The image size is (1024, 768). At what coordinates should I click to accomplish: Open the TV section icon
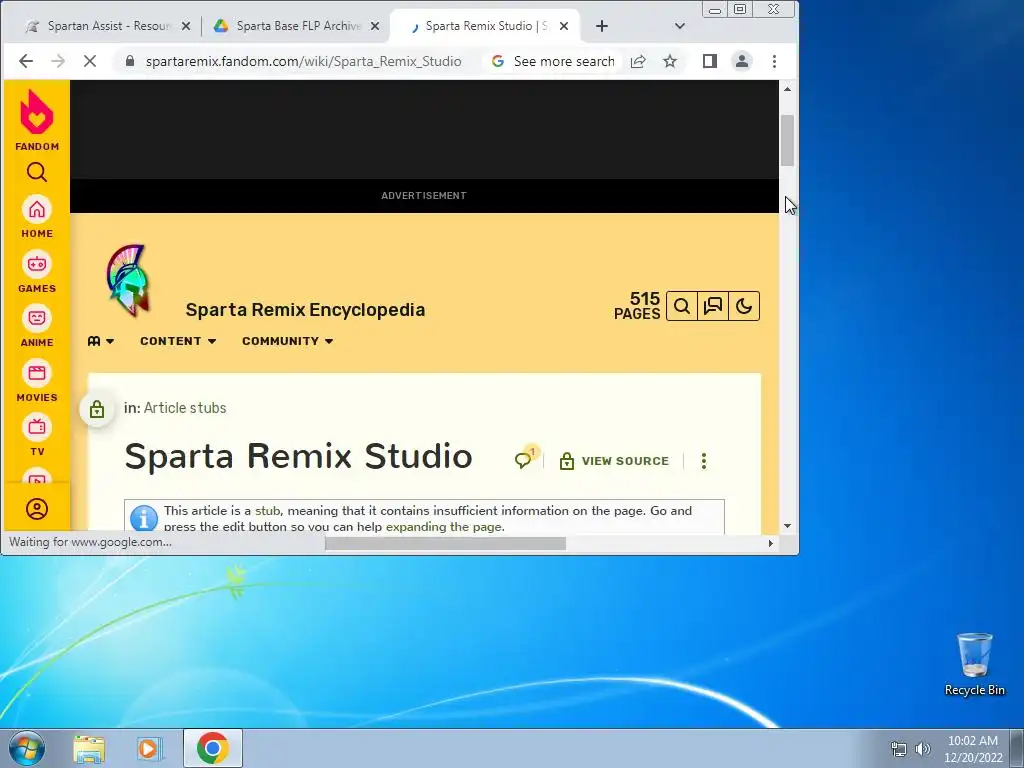click(x=37, y=428)
